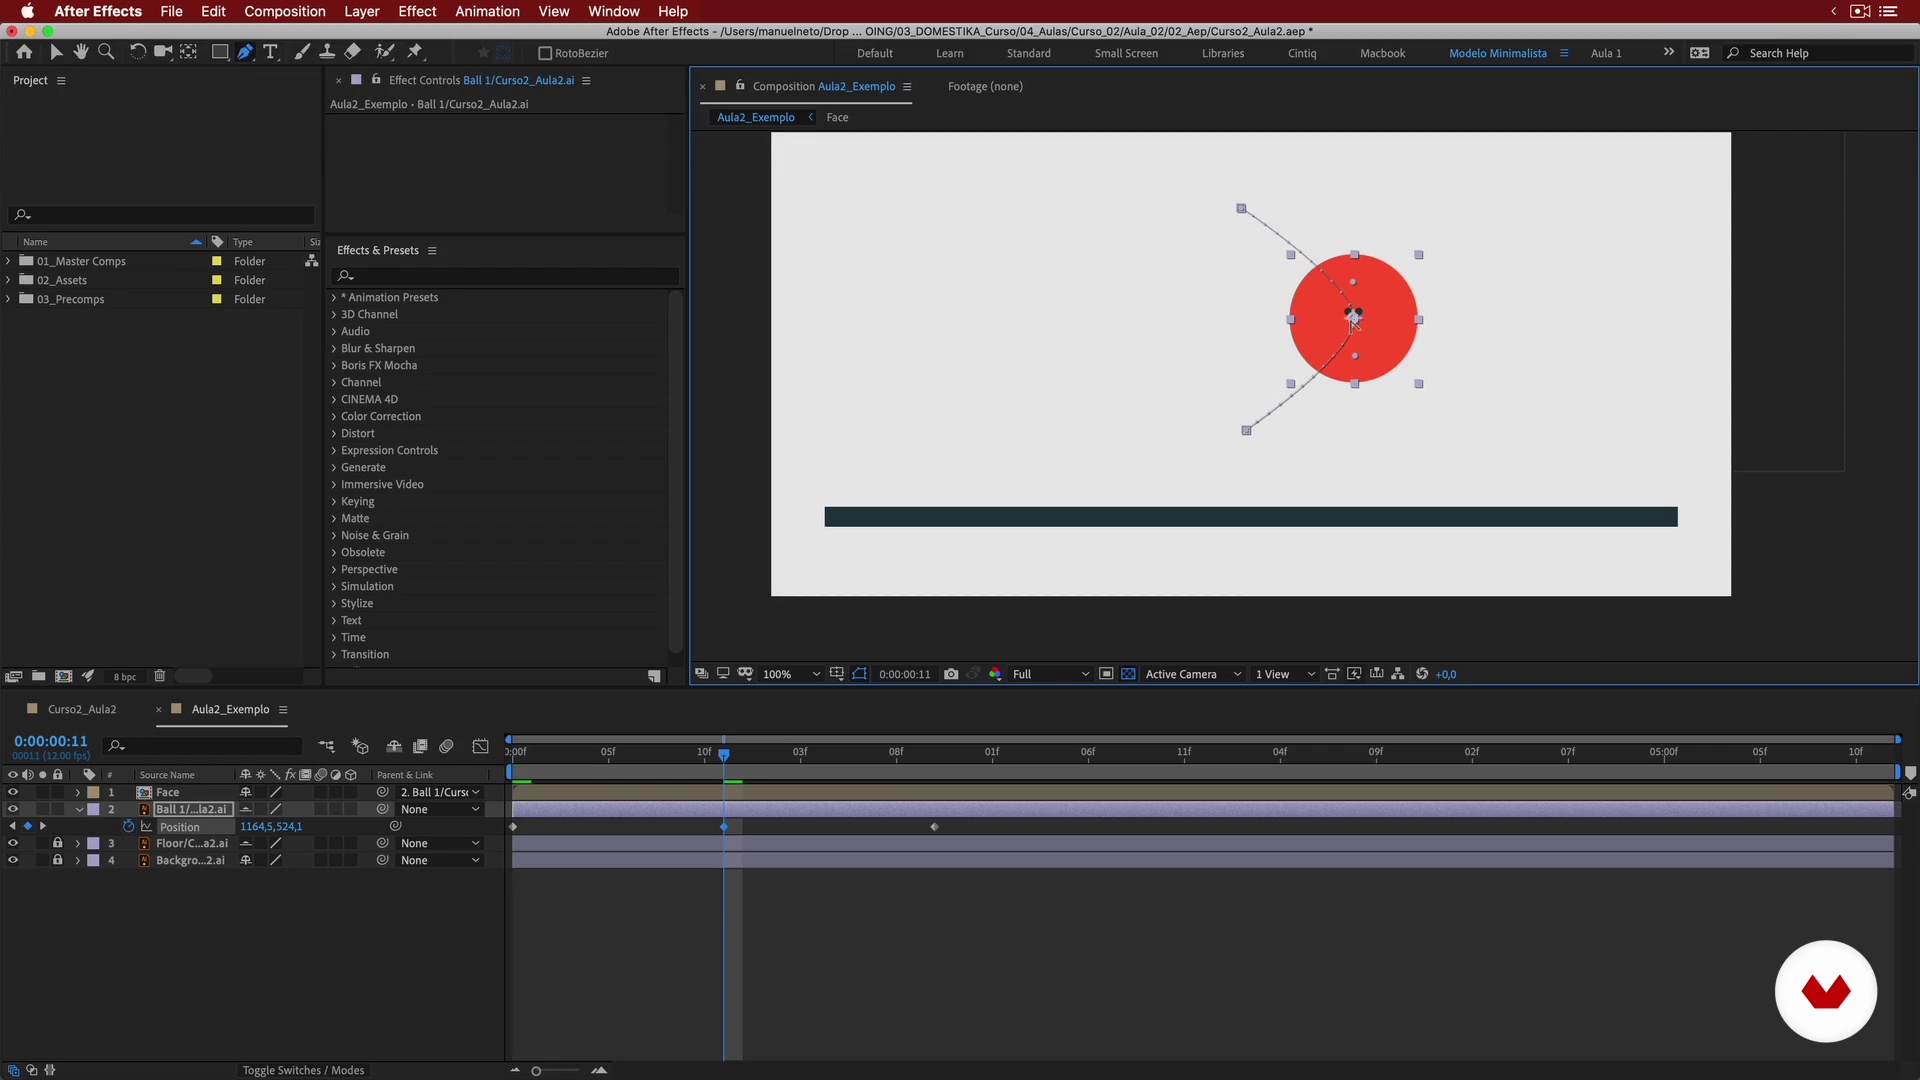Toggle transparency grid in viewer
The width and height of the screenshot is (1920, 1080).
pos(1128,674)
